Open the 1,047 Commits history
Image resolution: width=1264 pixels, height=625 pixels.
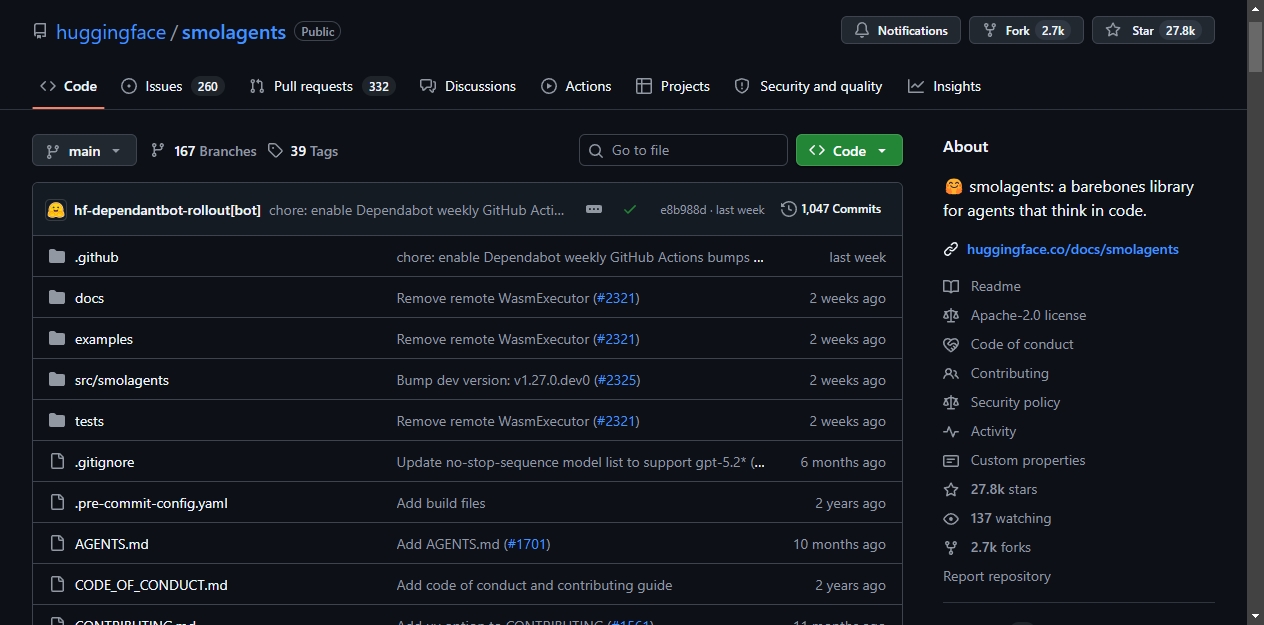[832, 209]
